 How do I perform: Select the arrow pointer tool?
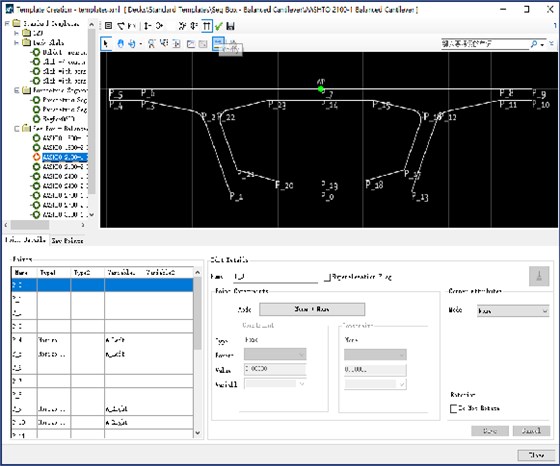tap(106, 44)
